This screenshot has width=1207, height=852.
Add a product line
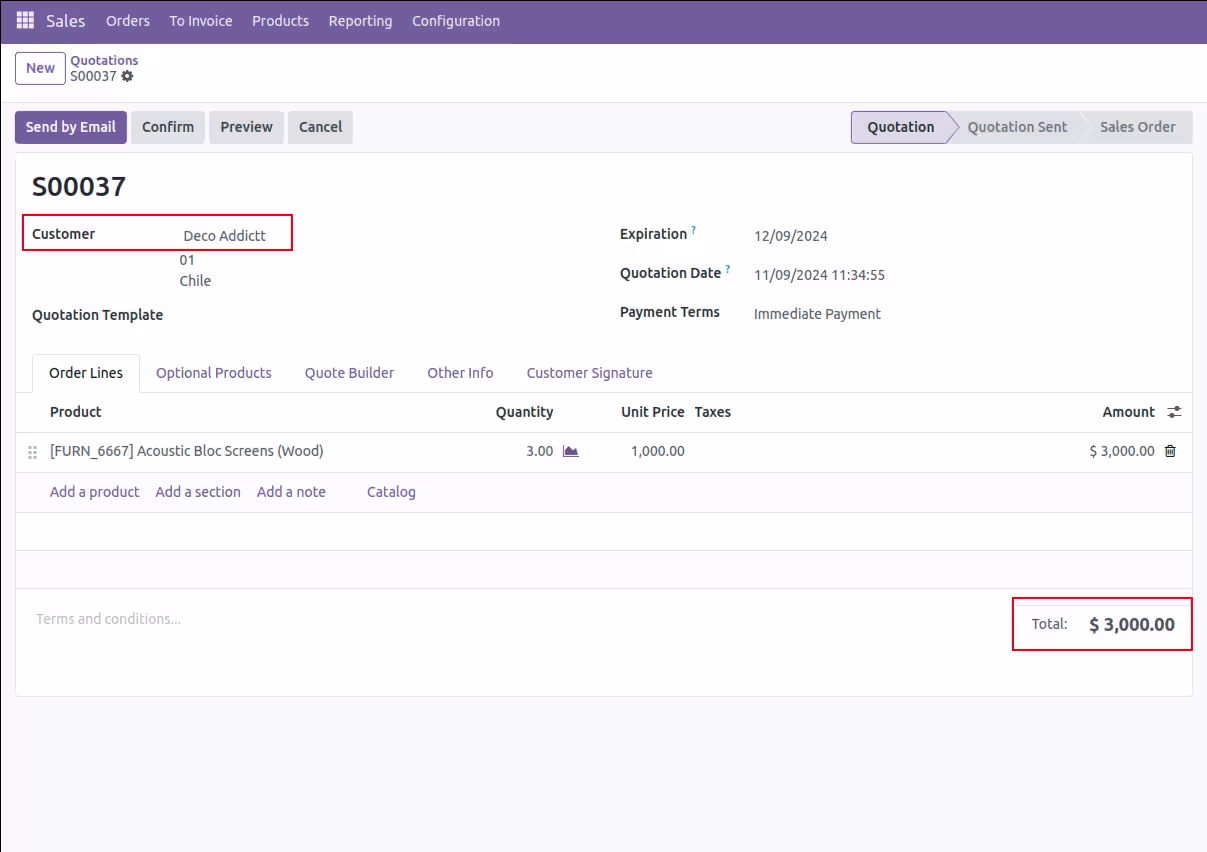tap(95, 492)
